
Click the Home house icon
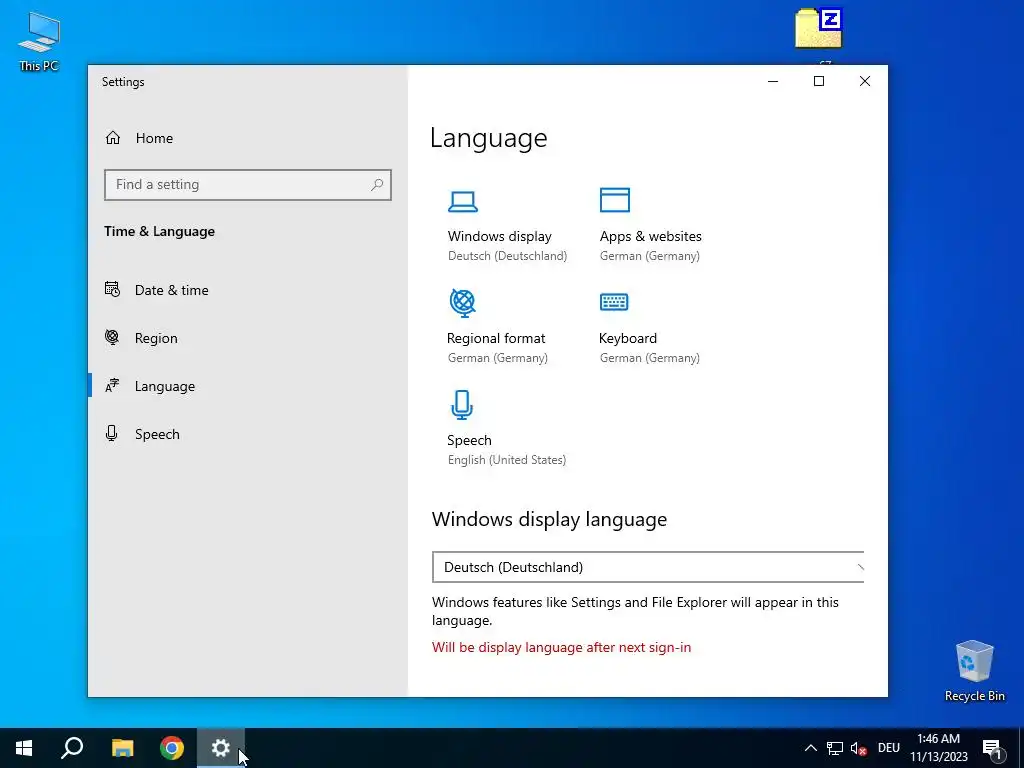coord(113,138)
